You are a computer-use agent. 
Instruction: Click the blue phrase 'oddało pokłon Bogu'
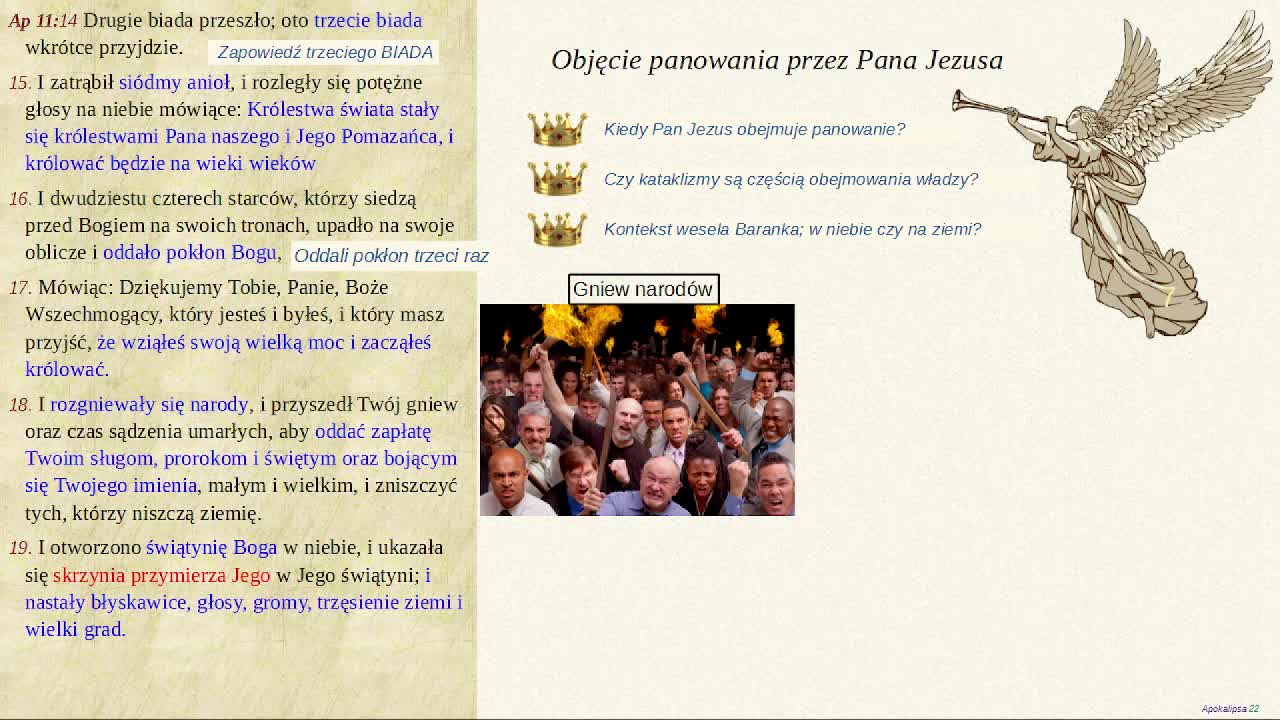click(190, 252)
